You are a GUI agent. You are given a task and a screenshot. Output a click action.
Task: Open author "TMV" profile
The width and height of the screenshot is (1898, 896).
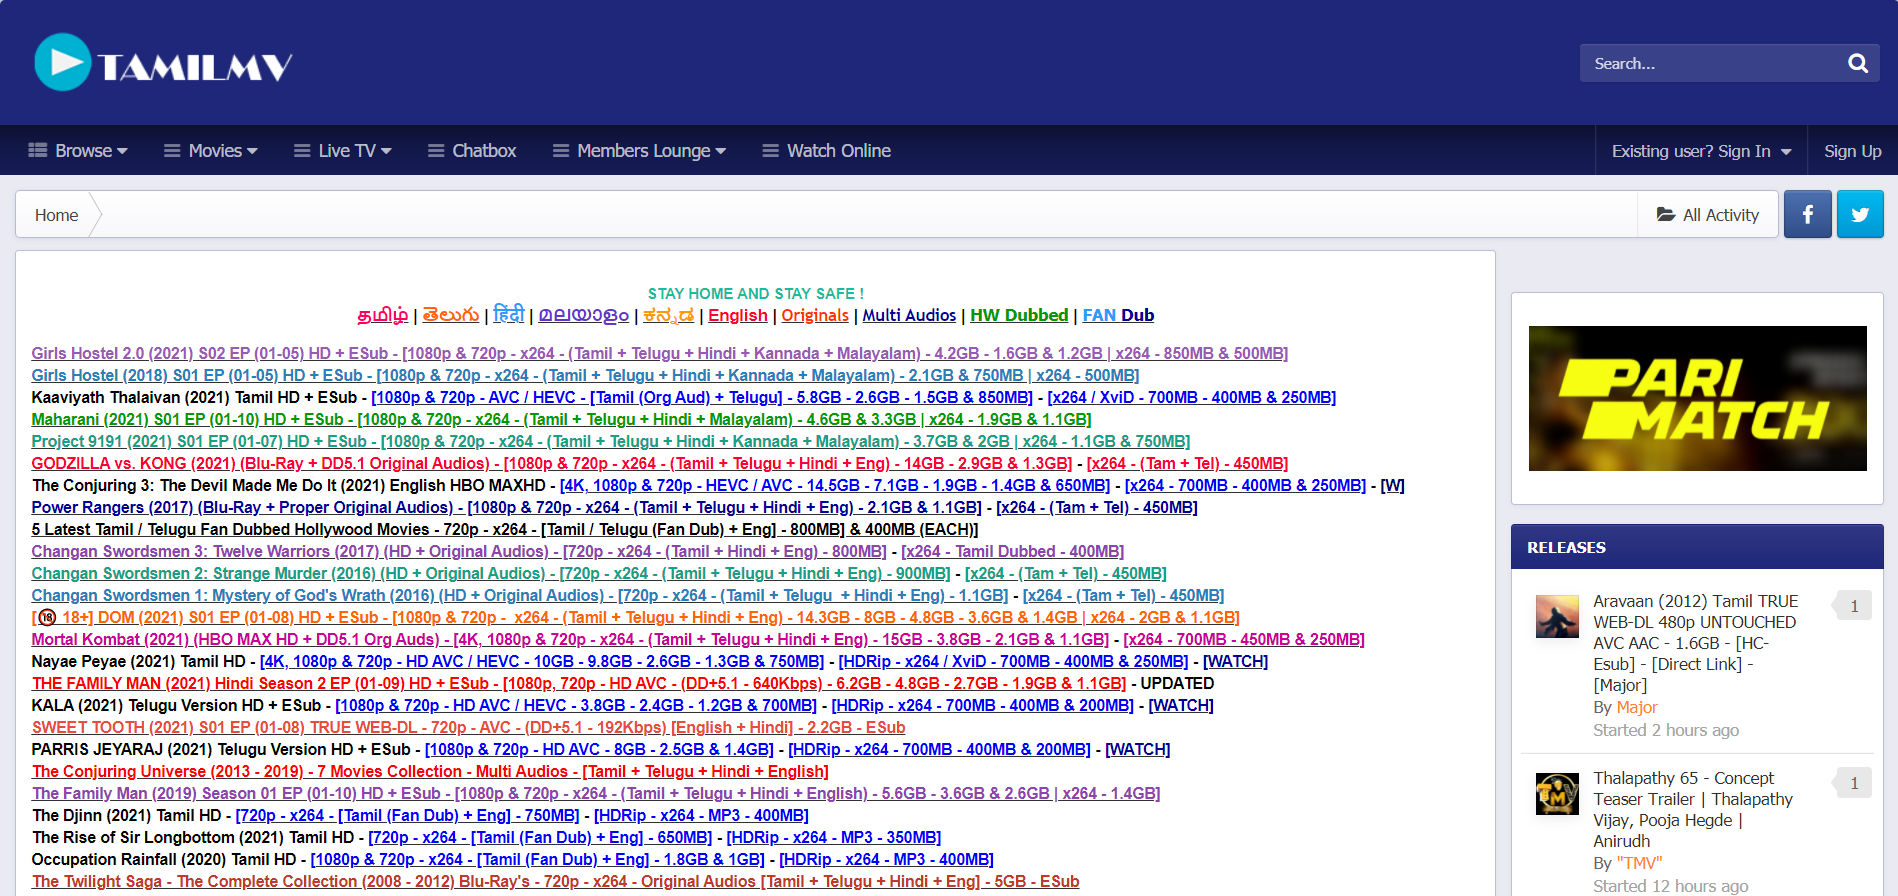(1639, 863)
